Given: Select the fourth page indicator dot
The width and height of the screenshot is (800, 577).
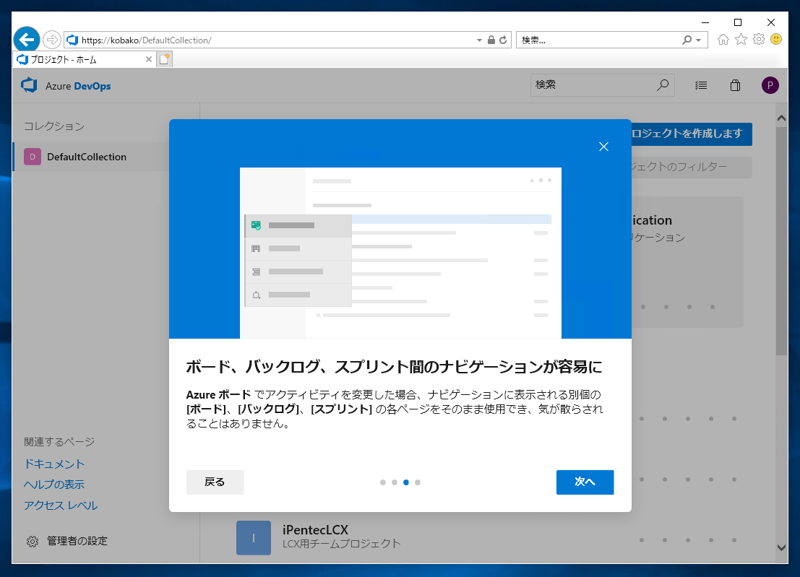Looking at the screenshot, I should (x=418, y=482).
